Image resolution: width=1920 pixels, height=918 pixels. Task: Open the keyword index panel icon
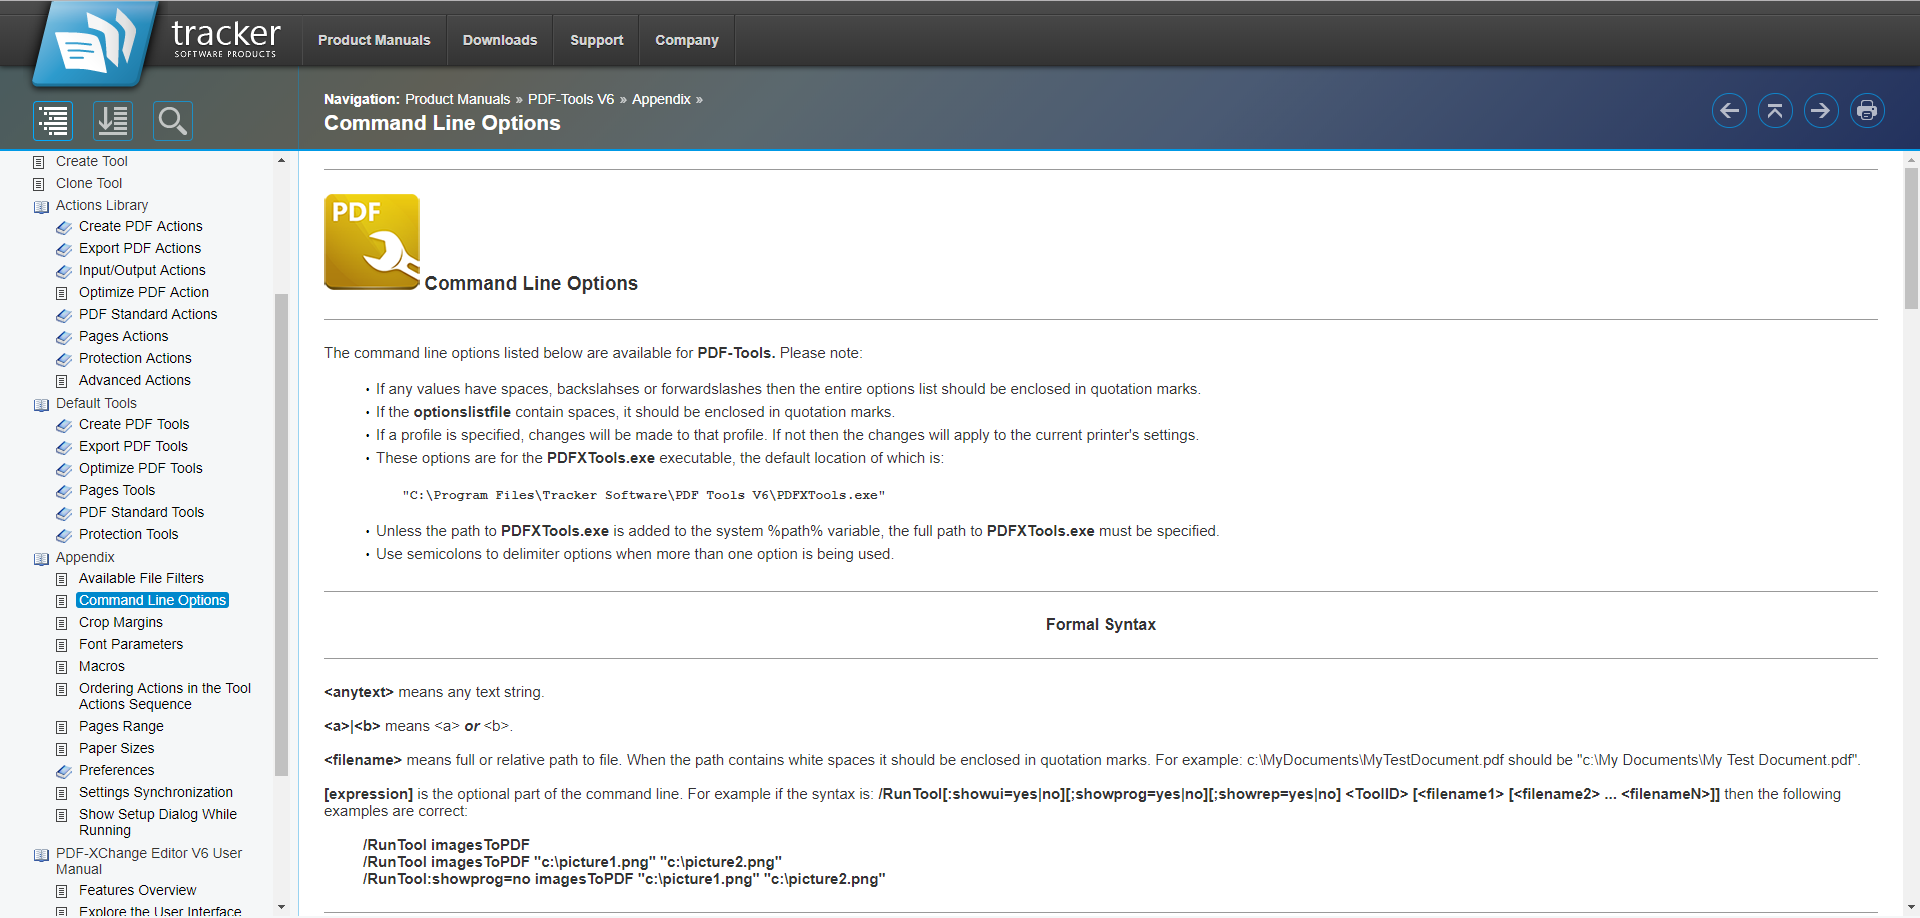(x=113, y=121)
